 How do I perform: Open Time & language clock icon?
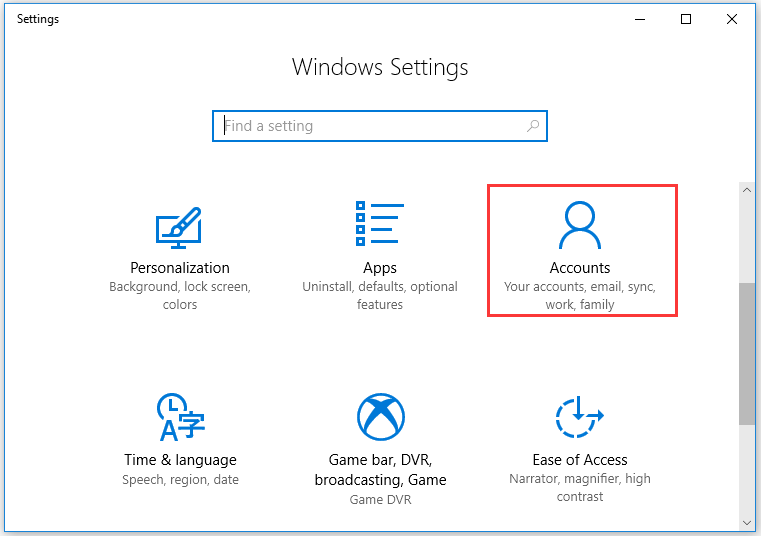181,417
